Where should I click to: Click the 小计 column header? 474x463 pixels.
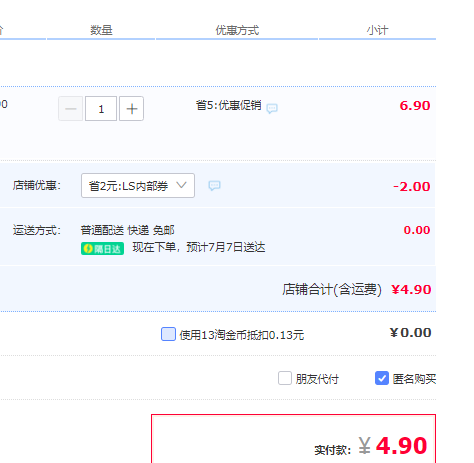click(x=378, y=30)
